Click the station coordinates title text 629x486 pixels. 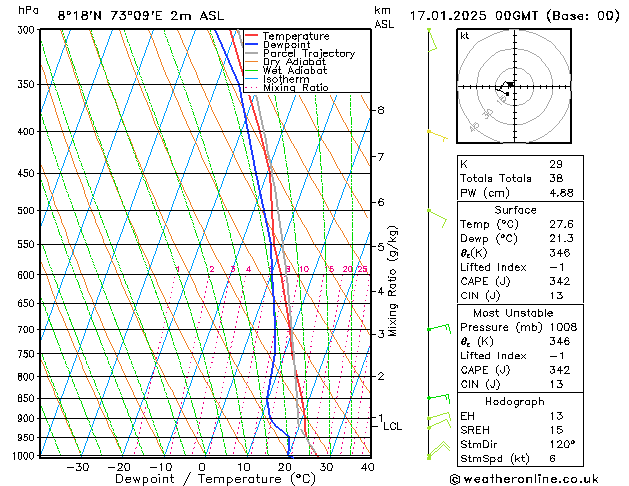tap(141, 16)
